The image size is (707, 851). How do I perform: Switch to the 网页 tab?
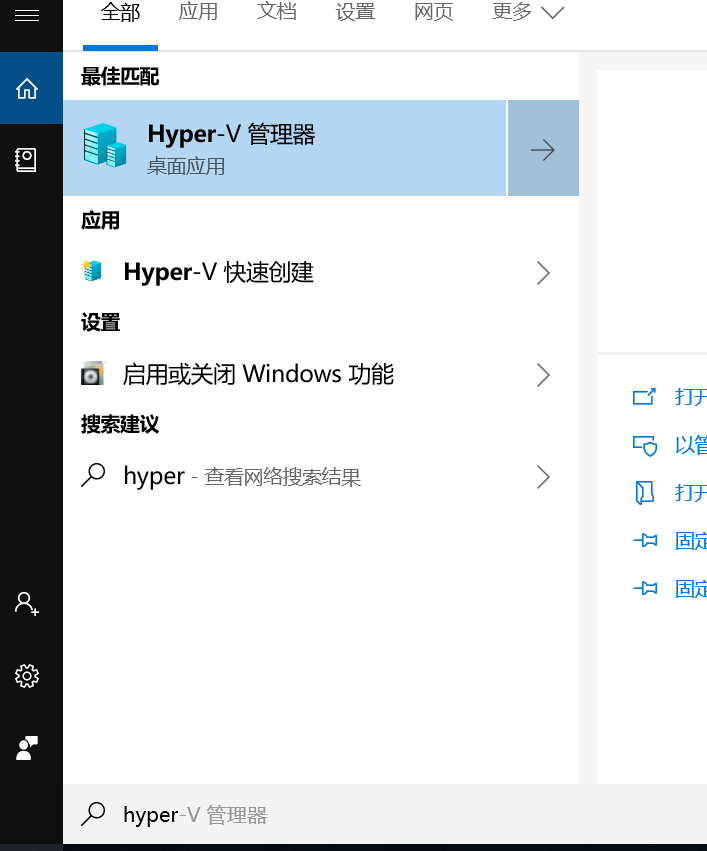[434, 12]
